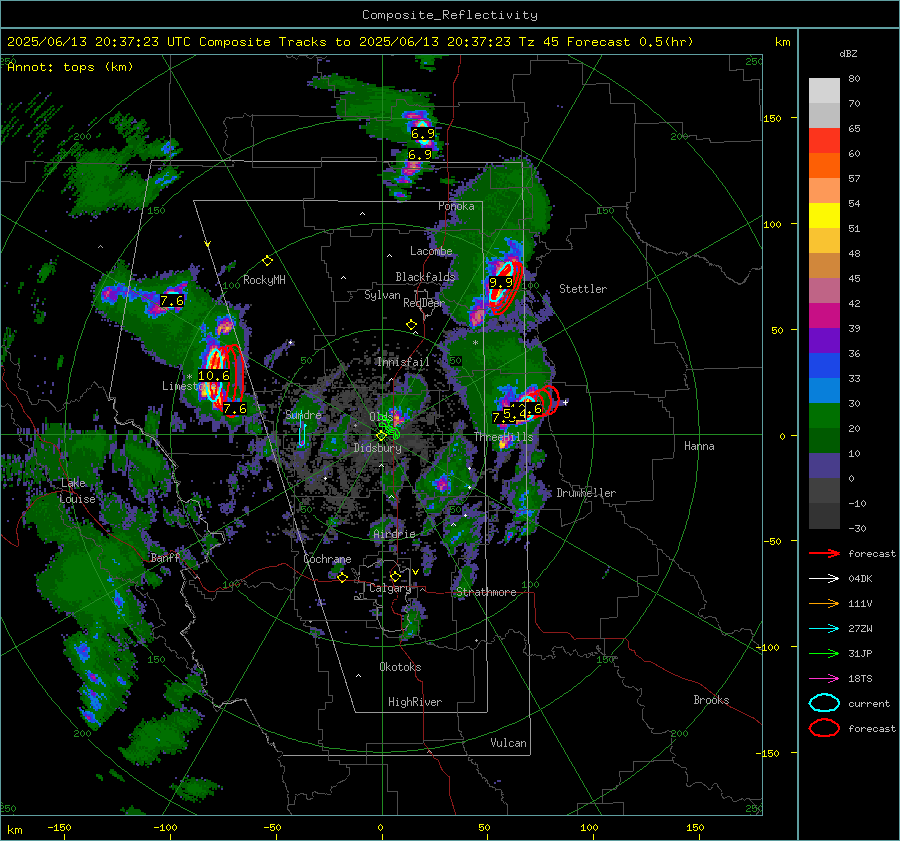Screen dimensions: 900x841
Task: Click the Blackfalds city label
Action: coord(425,277)
